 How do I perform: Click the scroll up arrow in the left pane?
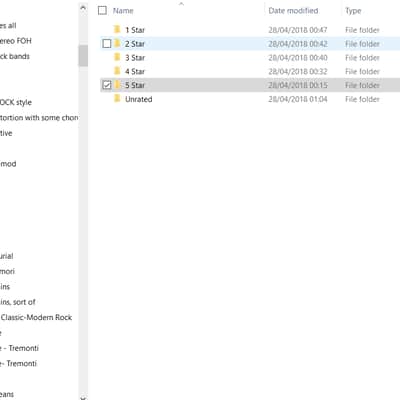point(83,7)
